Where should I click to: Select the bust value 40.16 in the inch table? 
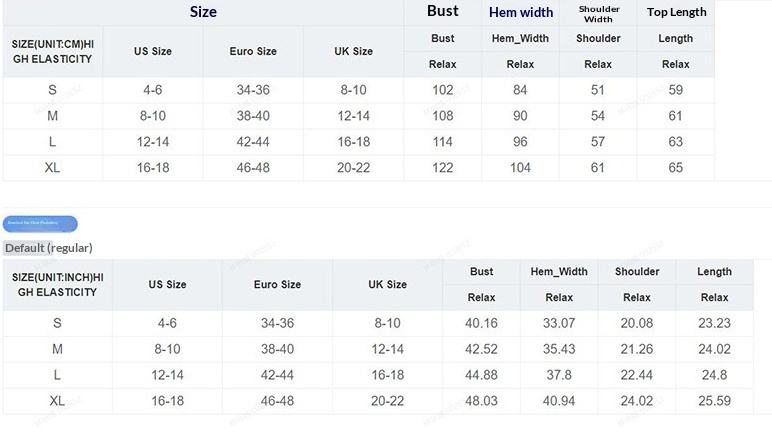pos(481,323)
